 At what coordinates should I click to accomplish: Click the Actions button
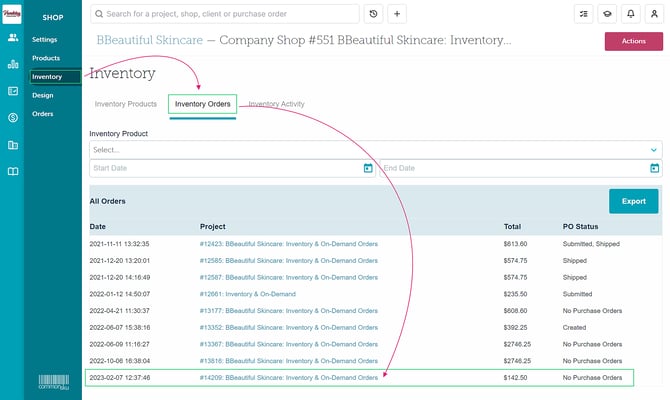(x=634, y=41)
